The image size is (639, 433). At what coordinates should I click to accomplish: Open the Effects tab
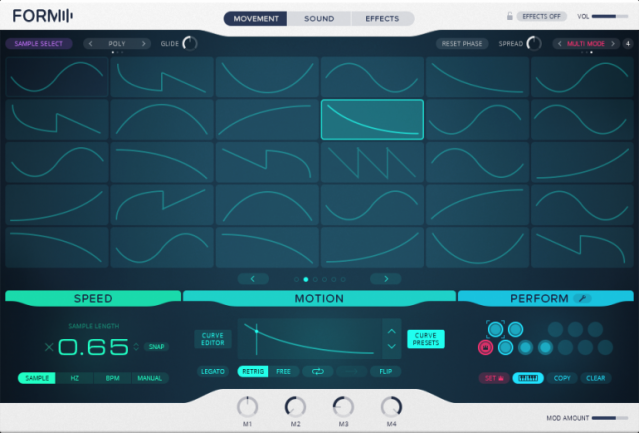pyautogui.click(x=382, y=19)
